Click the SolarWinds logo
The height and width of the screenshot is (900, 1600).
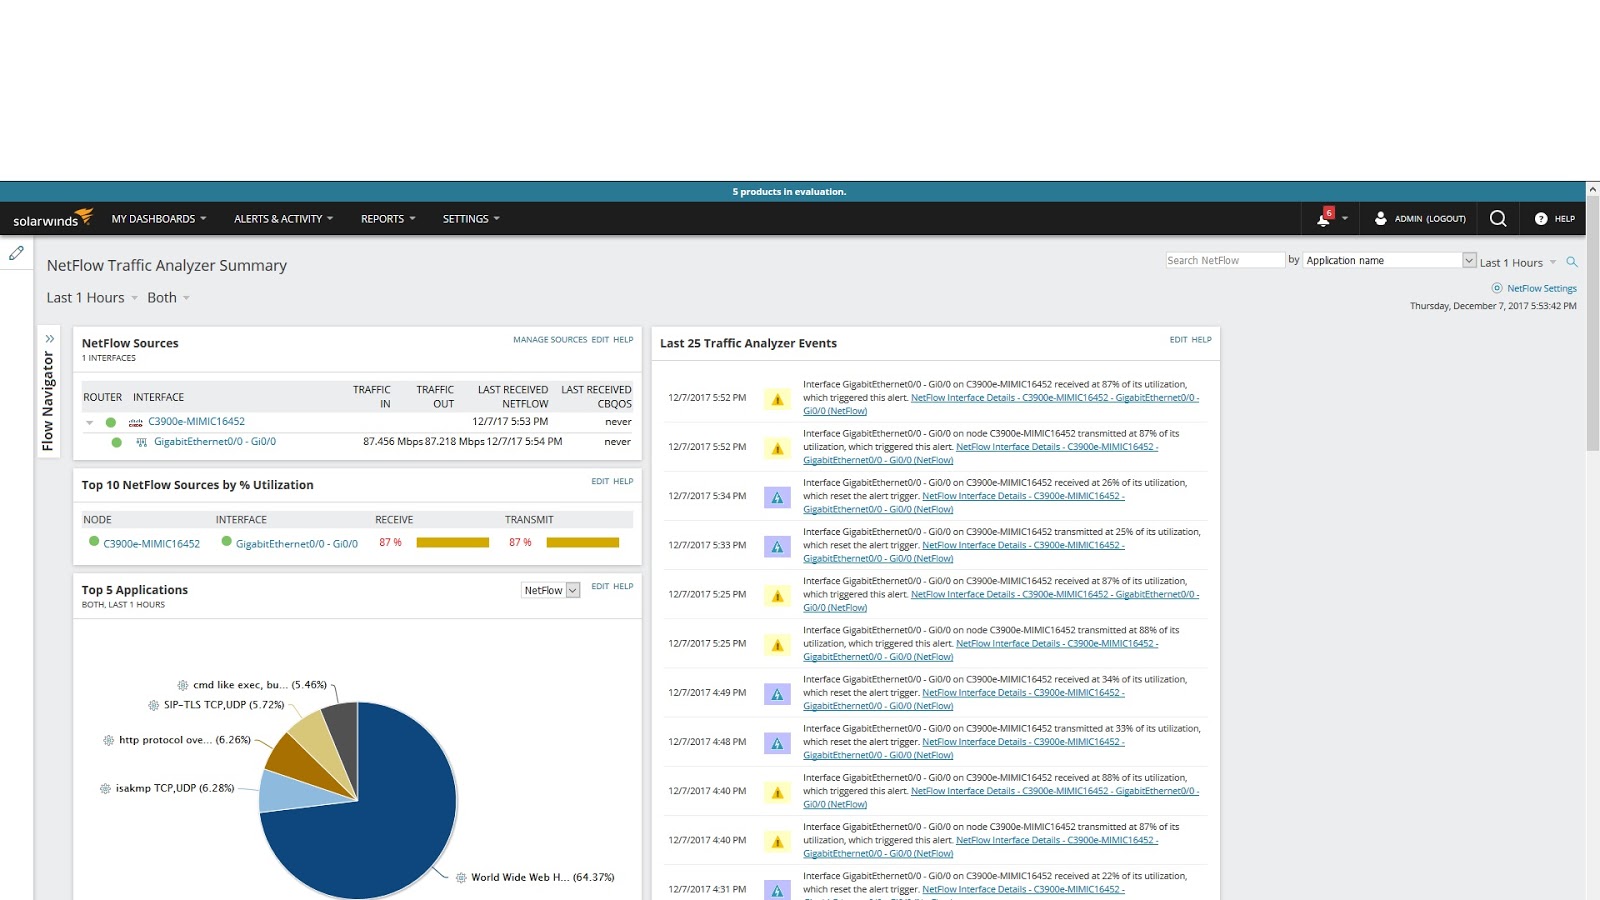(x=49, y=218)
